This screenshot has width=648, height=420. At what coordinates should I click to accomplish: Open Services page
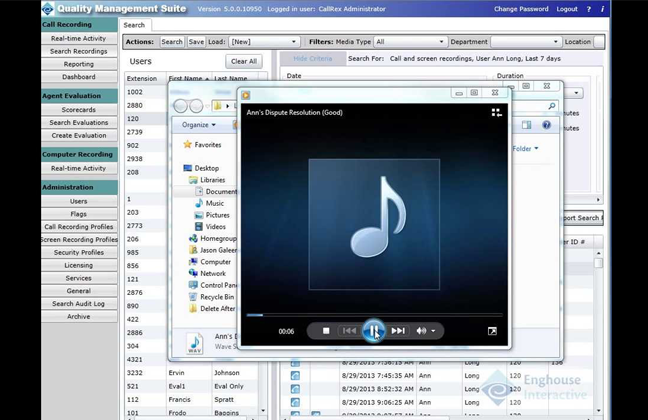pyautogui.click(x=79, y=278)
